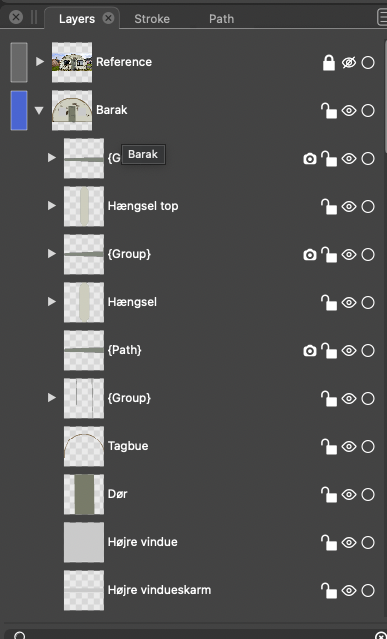The image size is (387, 639).
Task: Open the Layers panel options menu icon
Action: pyautogui.click(x=382, y=18)
